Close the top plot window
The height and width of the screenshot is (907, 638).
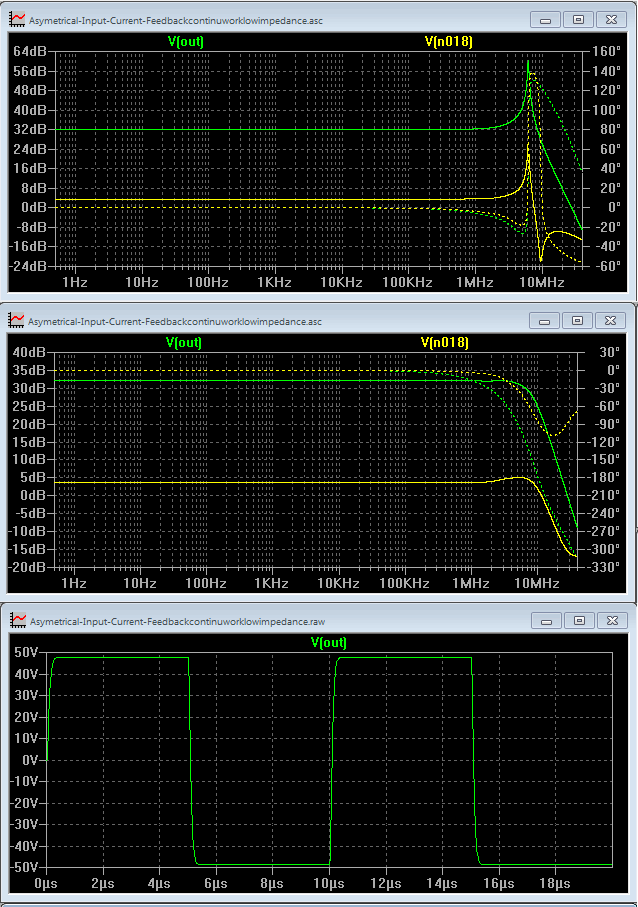(611, 20)
